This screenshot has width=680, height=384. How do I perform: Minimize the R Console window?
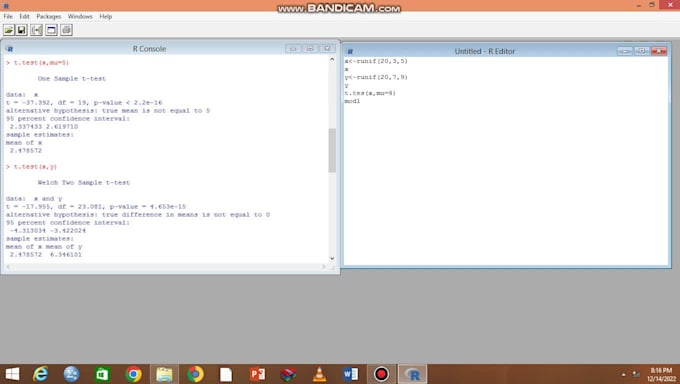click(x=293, y=49)
